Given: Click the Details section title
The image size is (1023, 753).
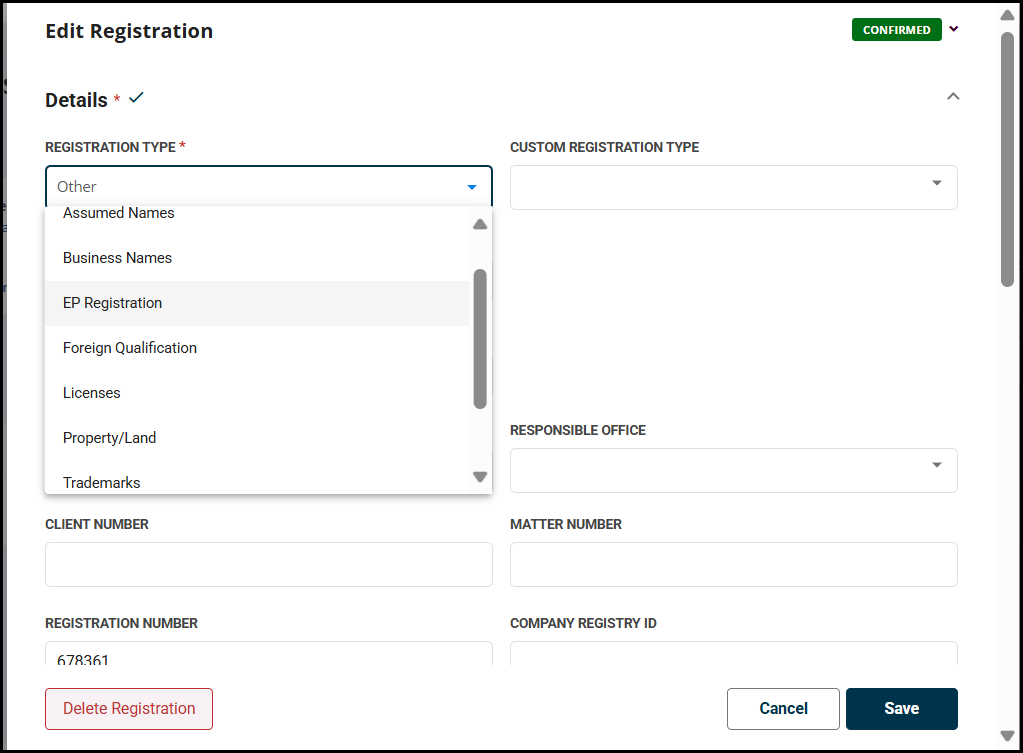Looking at the screenshot, I should pos(76,100).
